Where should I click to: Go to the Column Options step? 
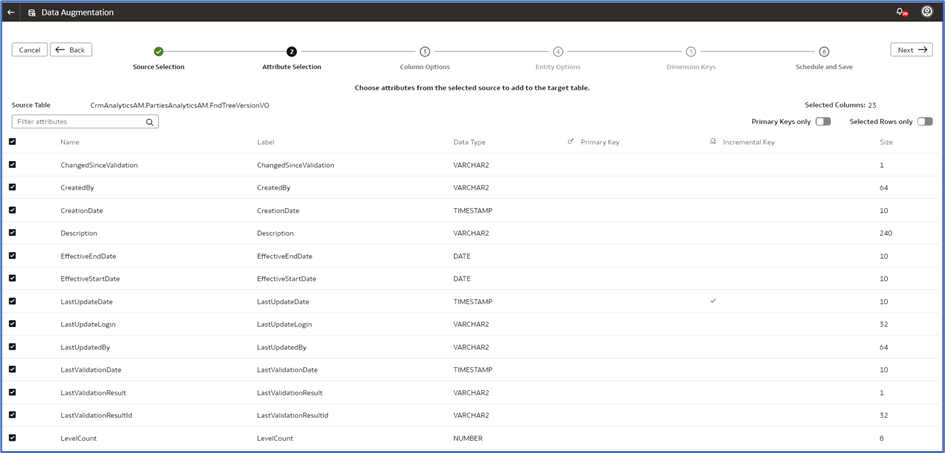click(x=424, y=51)
